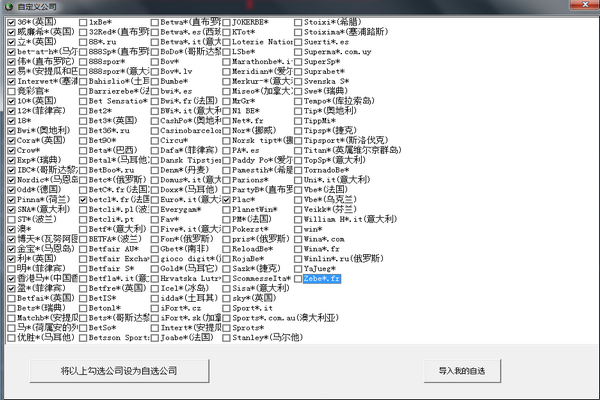Check the Bov* checkbox

tap(155, 62)
